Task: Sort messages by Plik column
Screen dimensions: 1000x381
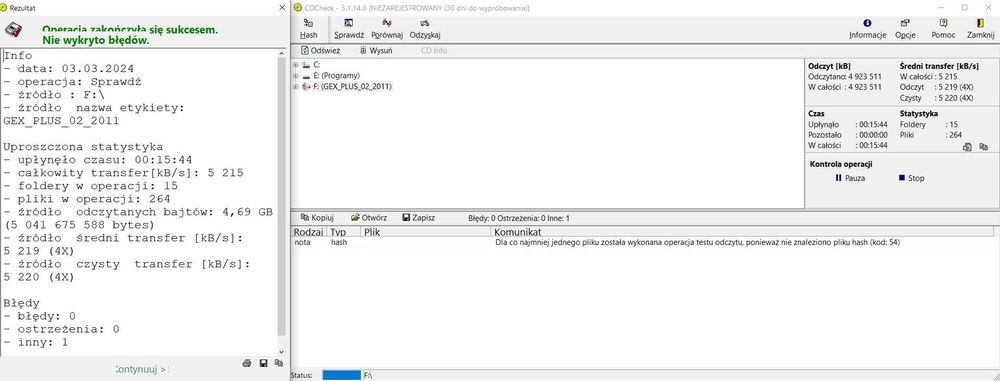Action: pyautogui.click(x=426, y=232)
